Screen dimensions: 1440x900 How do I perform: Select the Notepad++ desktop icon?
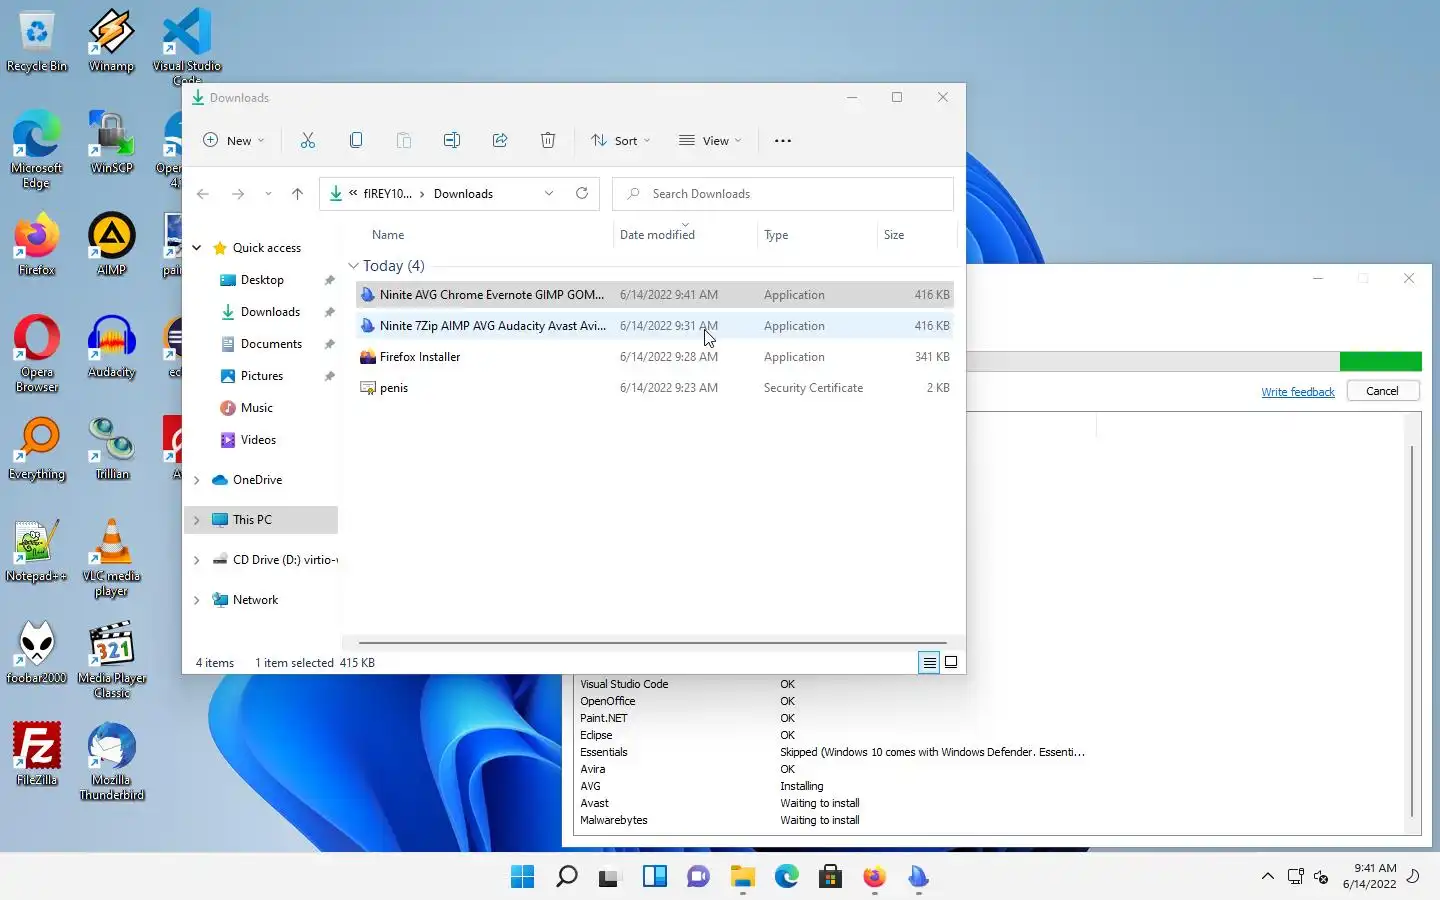pyautogui.click(x=37, y=551)
